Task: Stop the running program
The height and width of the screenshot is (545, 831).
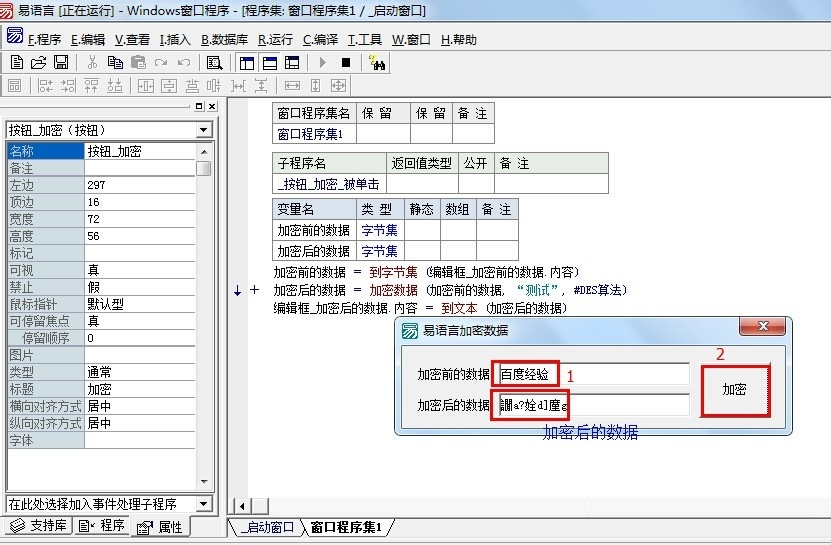Action: (x=346, y=63)
